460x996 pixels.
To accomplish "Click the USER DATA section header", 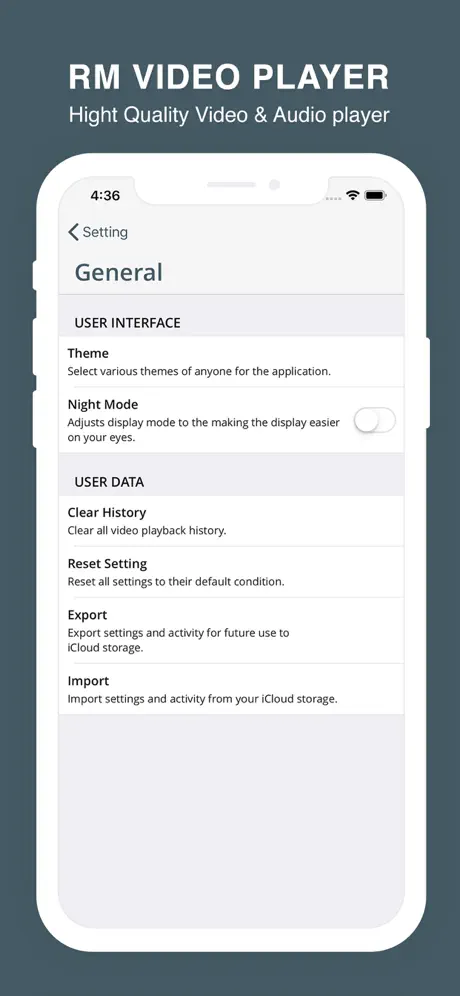I will [x=109, y=482].
